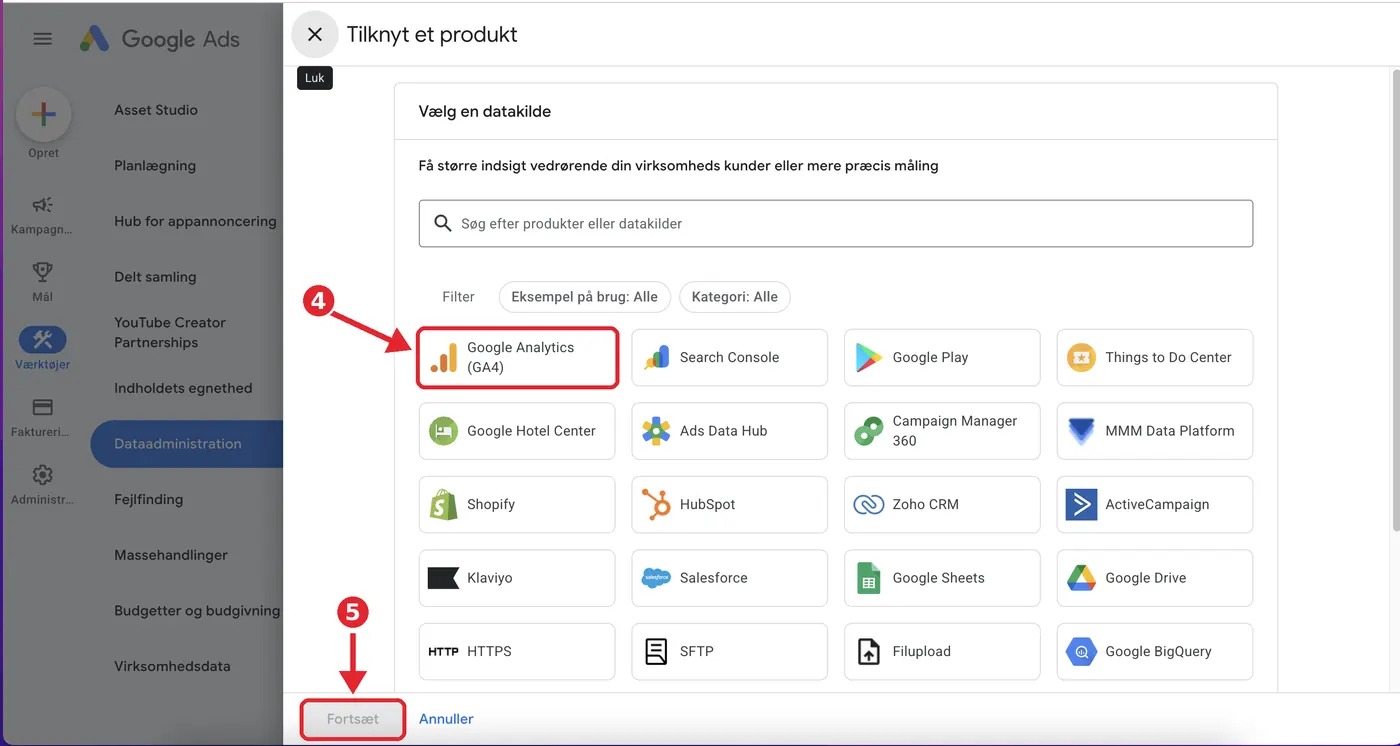Choose the SFTP data source
The image size is (1400, 746).
click(x=729, y=651)
